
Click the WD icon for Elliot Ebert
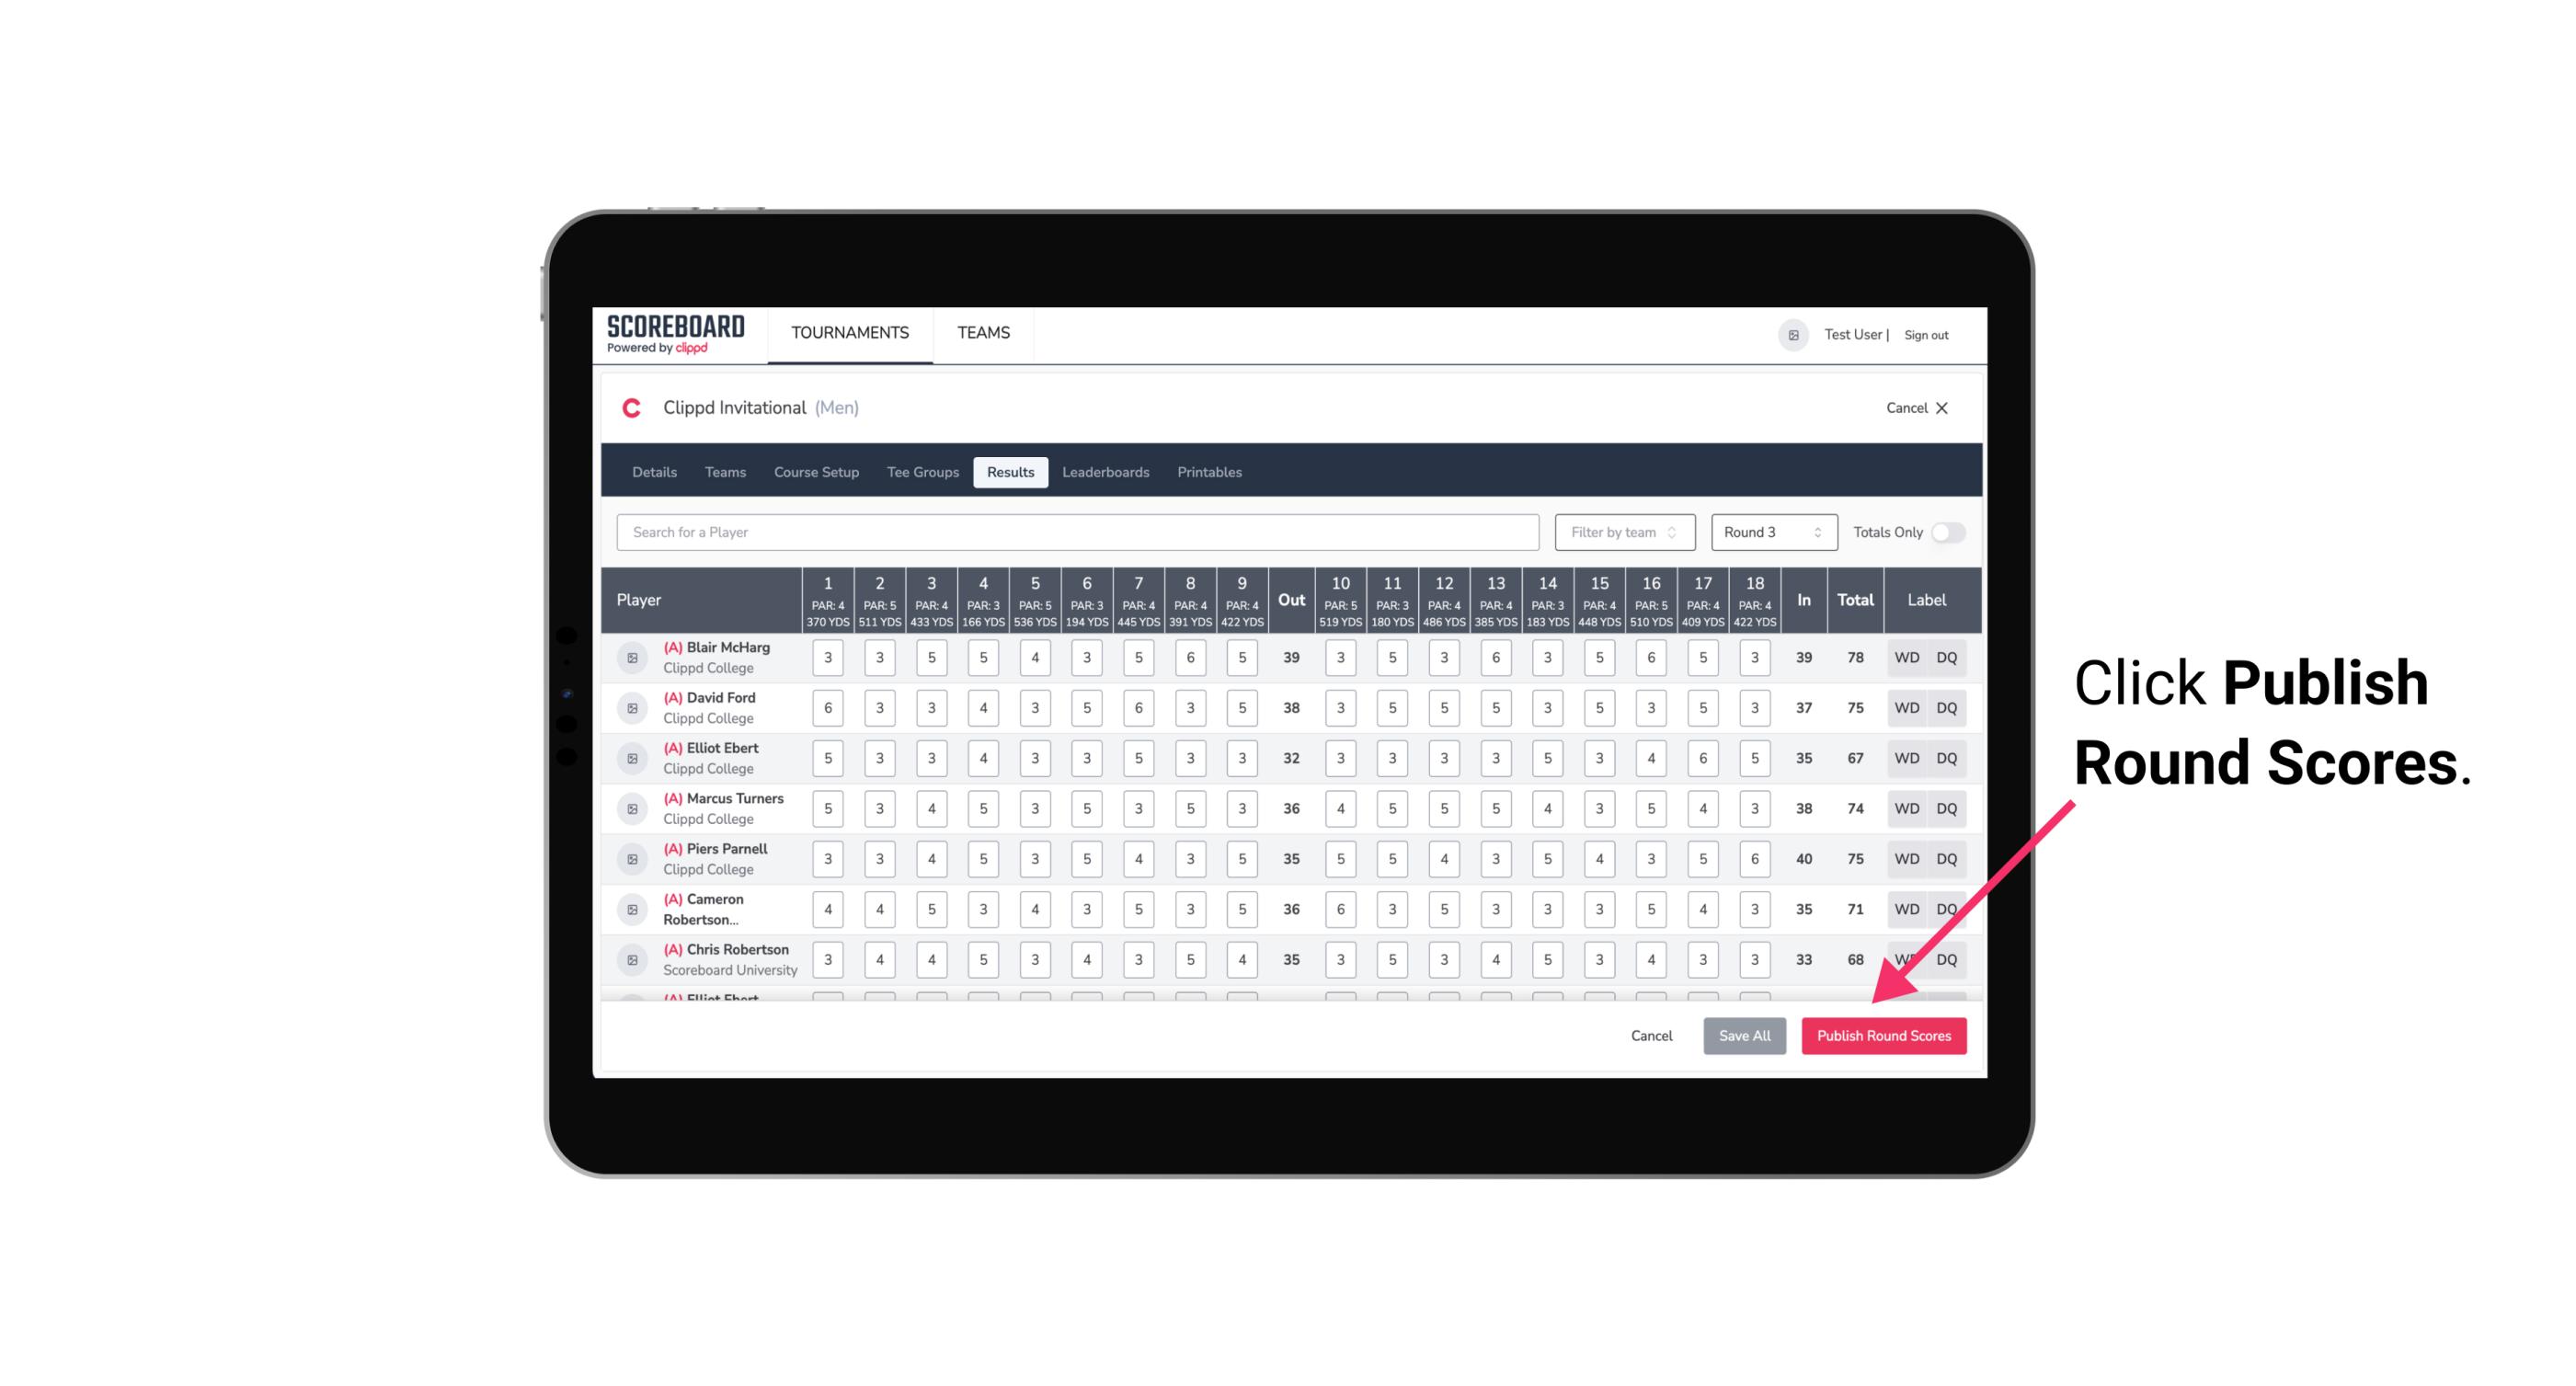[x=1907, y=758]
